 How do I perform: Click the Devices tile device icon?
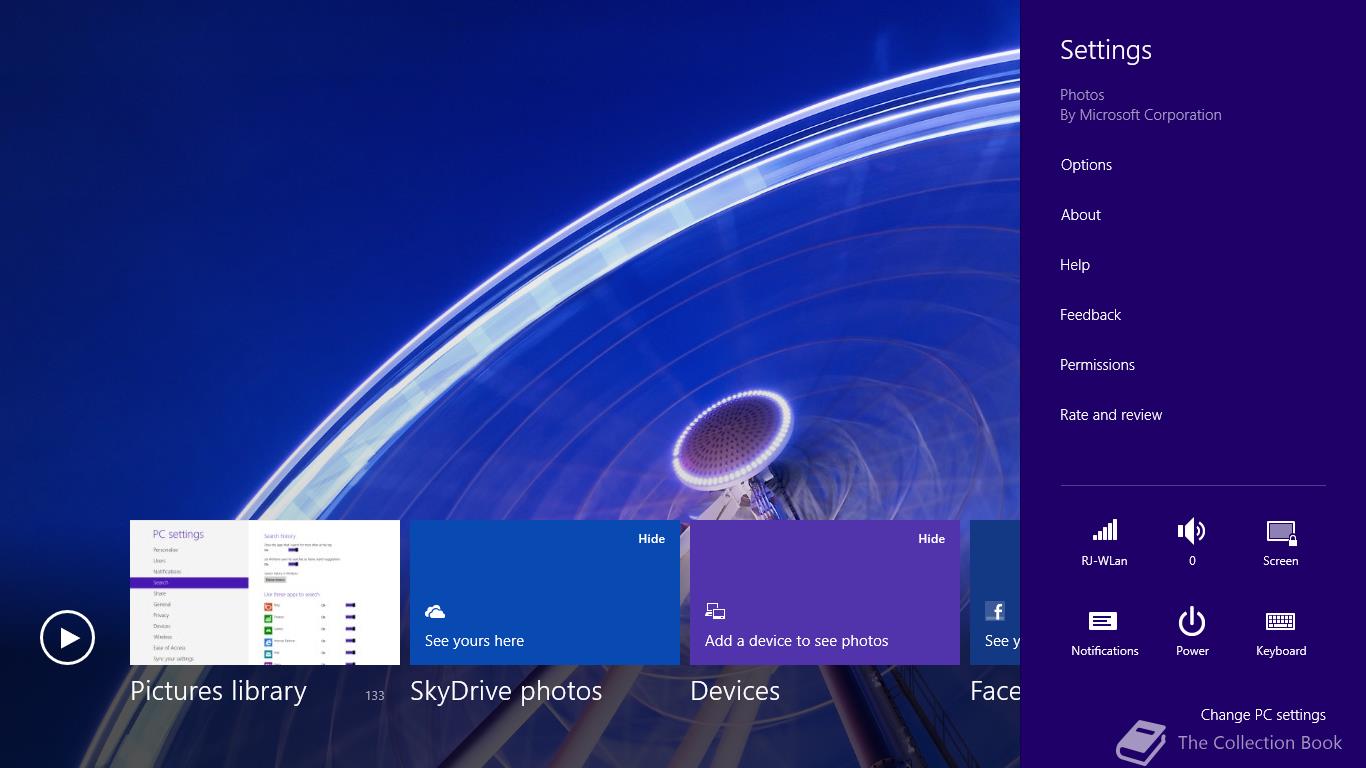(x=715, y=611)
